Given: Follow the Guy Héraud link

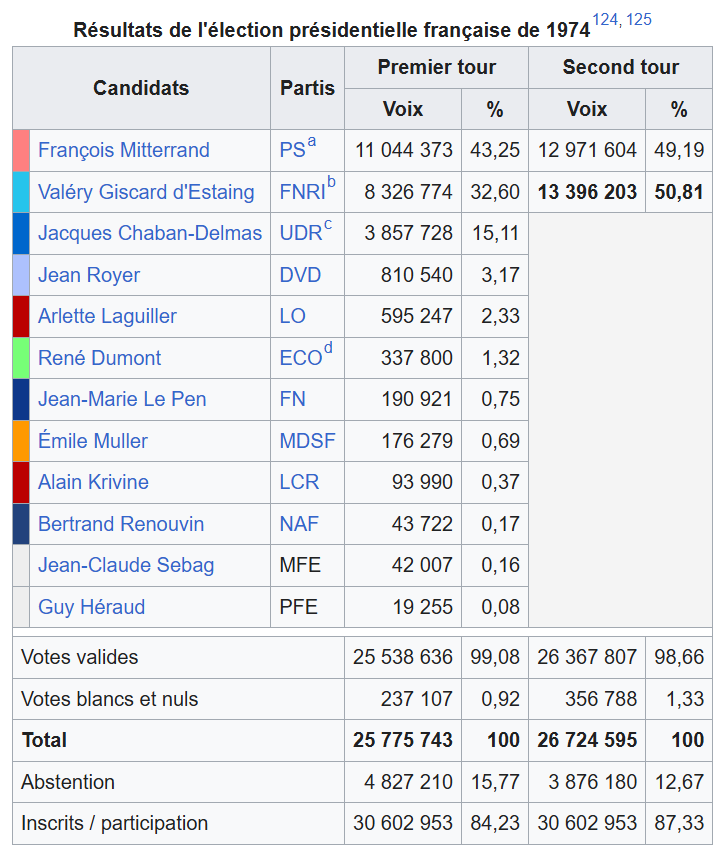Looking at the screenshot, I should tap(91, 607).
